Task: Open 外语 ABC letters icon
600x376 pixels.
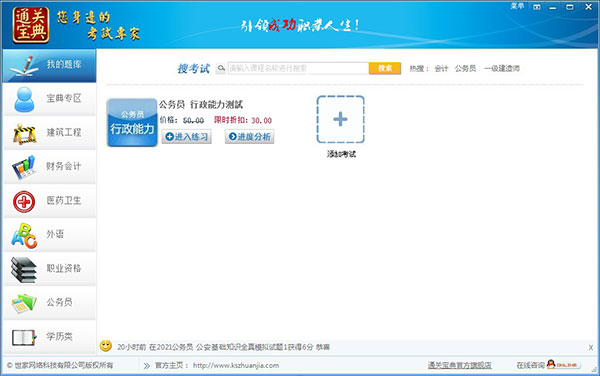Action: click(x=24, y=236)
